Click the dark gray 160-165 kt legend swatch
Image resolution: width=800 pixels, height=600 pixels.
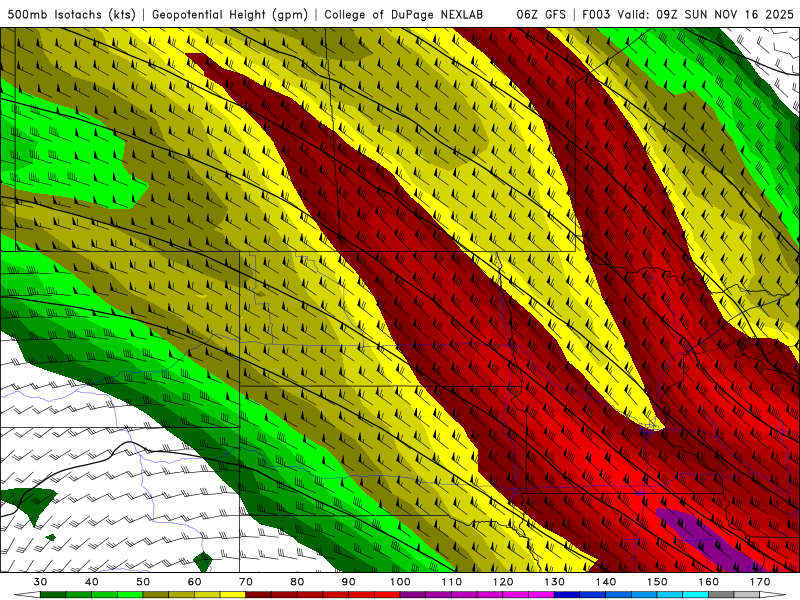tap(721, 595)
